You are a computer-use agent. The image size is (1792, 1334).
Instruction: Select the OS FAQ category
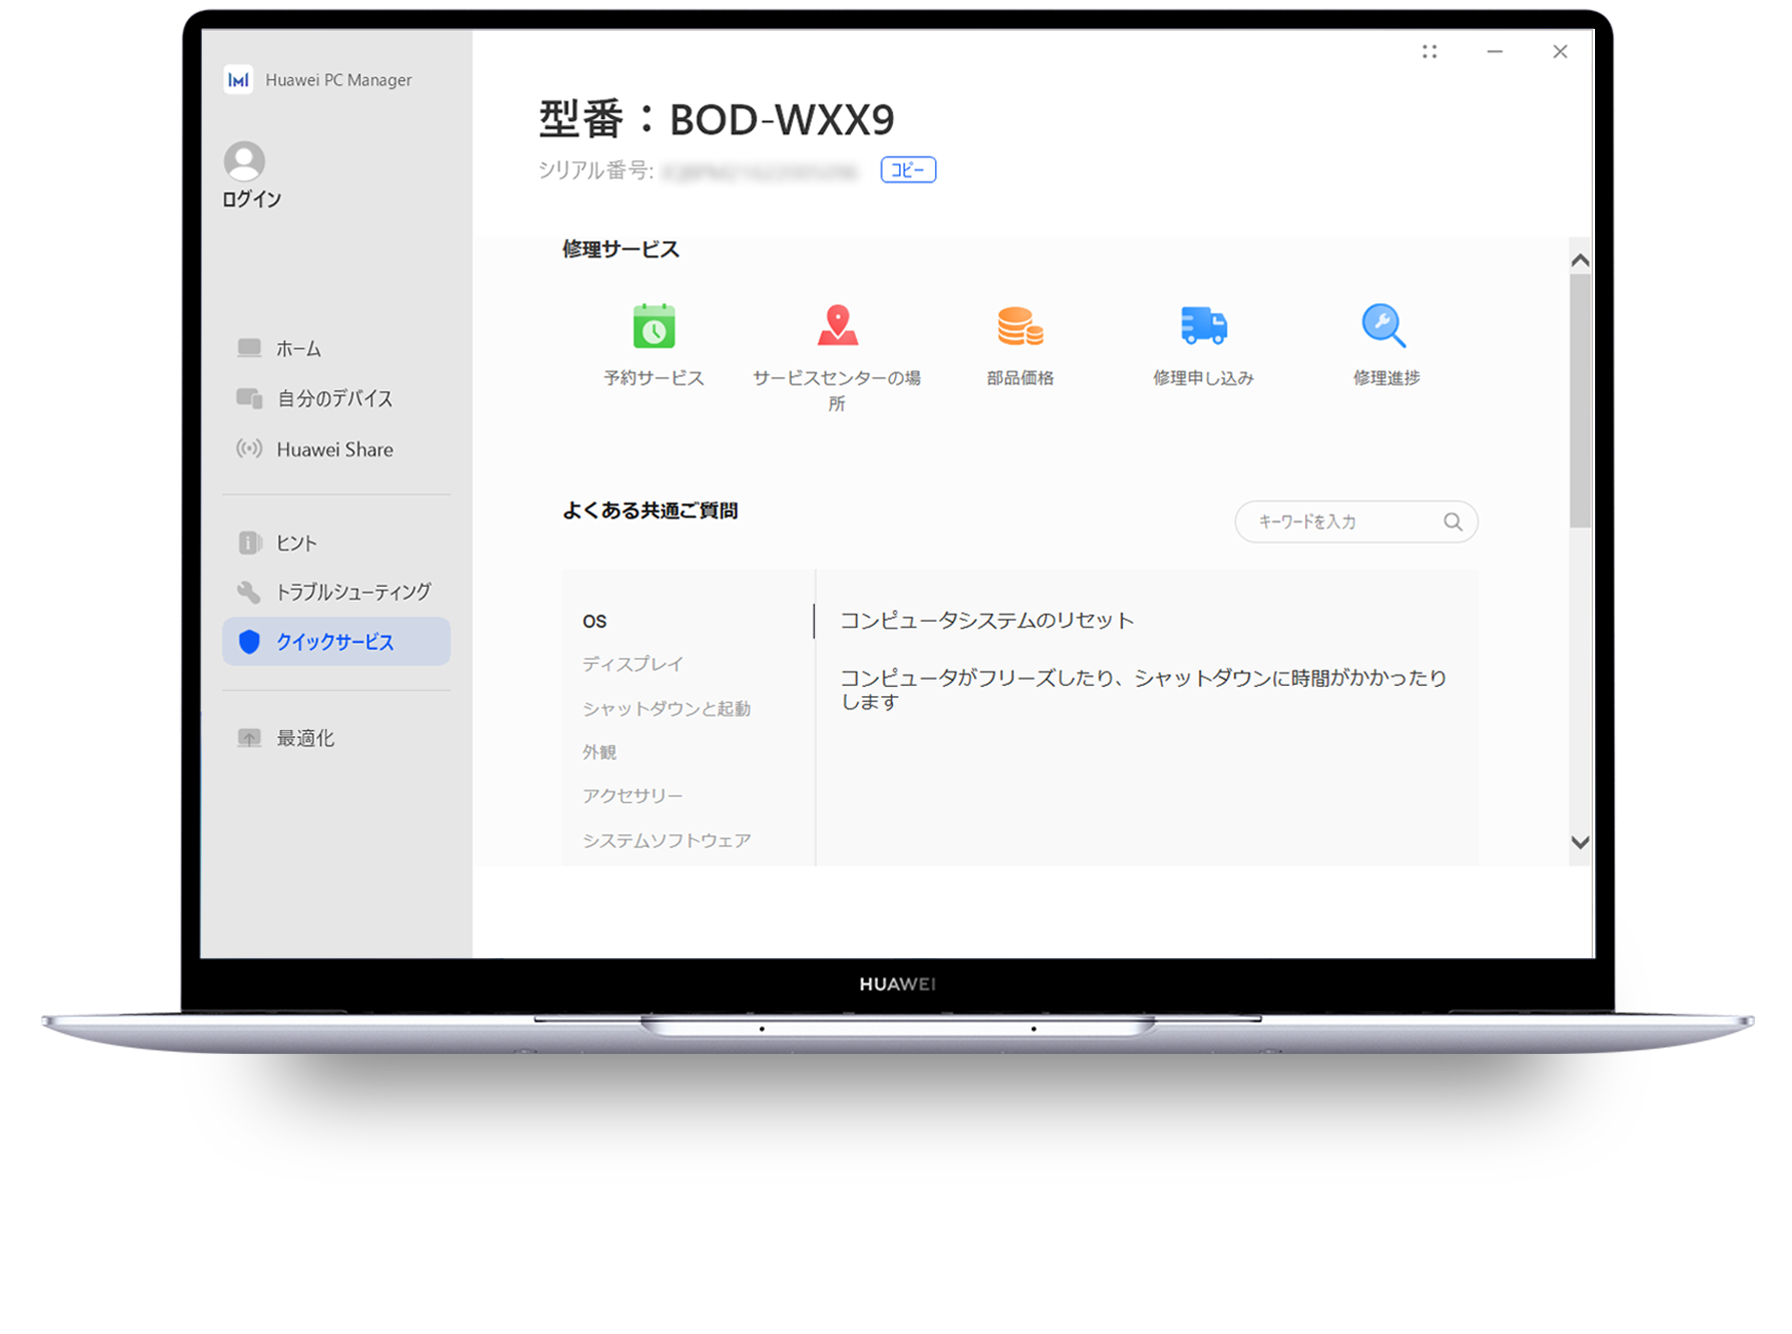tap(595, 621)
